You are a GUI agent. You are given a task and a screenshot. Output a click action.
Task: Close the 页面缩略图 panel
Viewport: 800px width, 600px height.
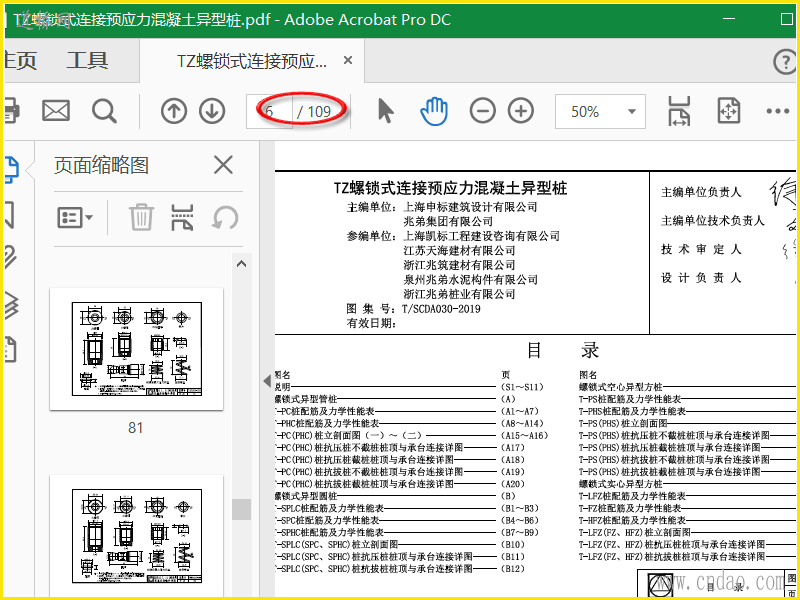(223, 165)
